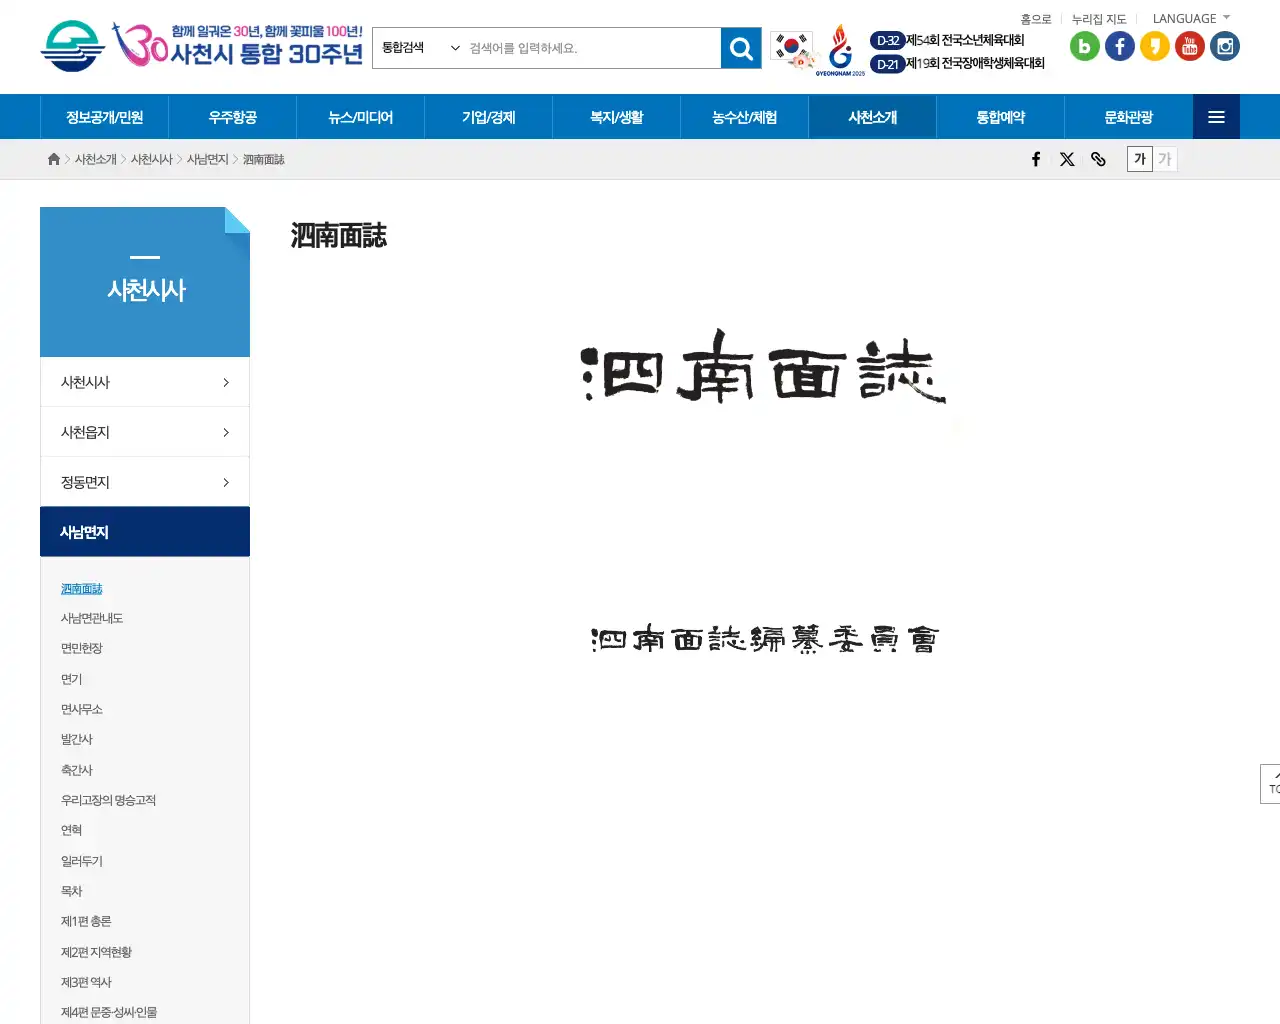Enable larger font with highlighted 가 button
1280x1024 pixels.
coord(1139,158)
